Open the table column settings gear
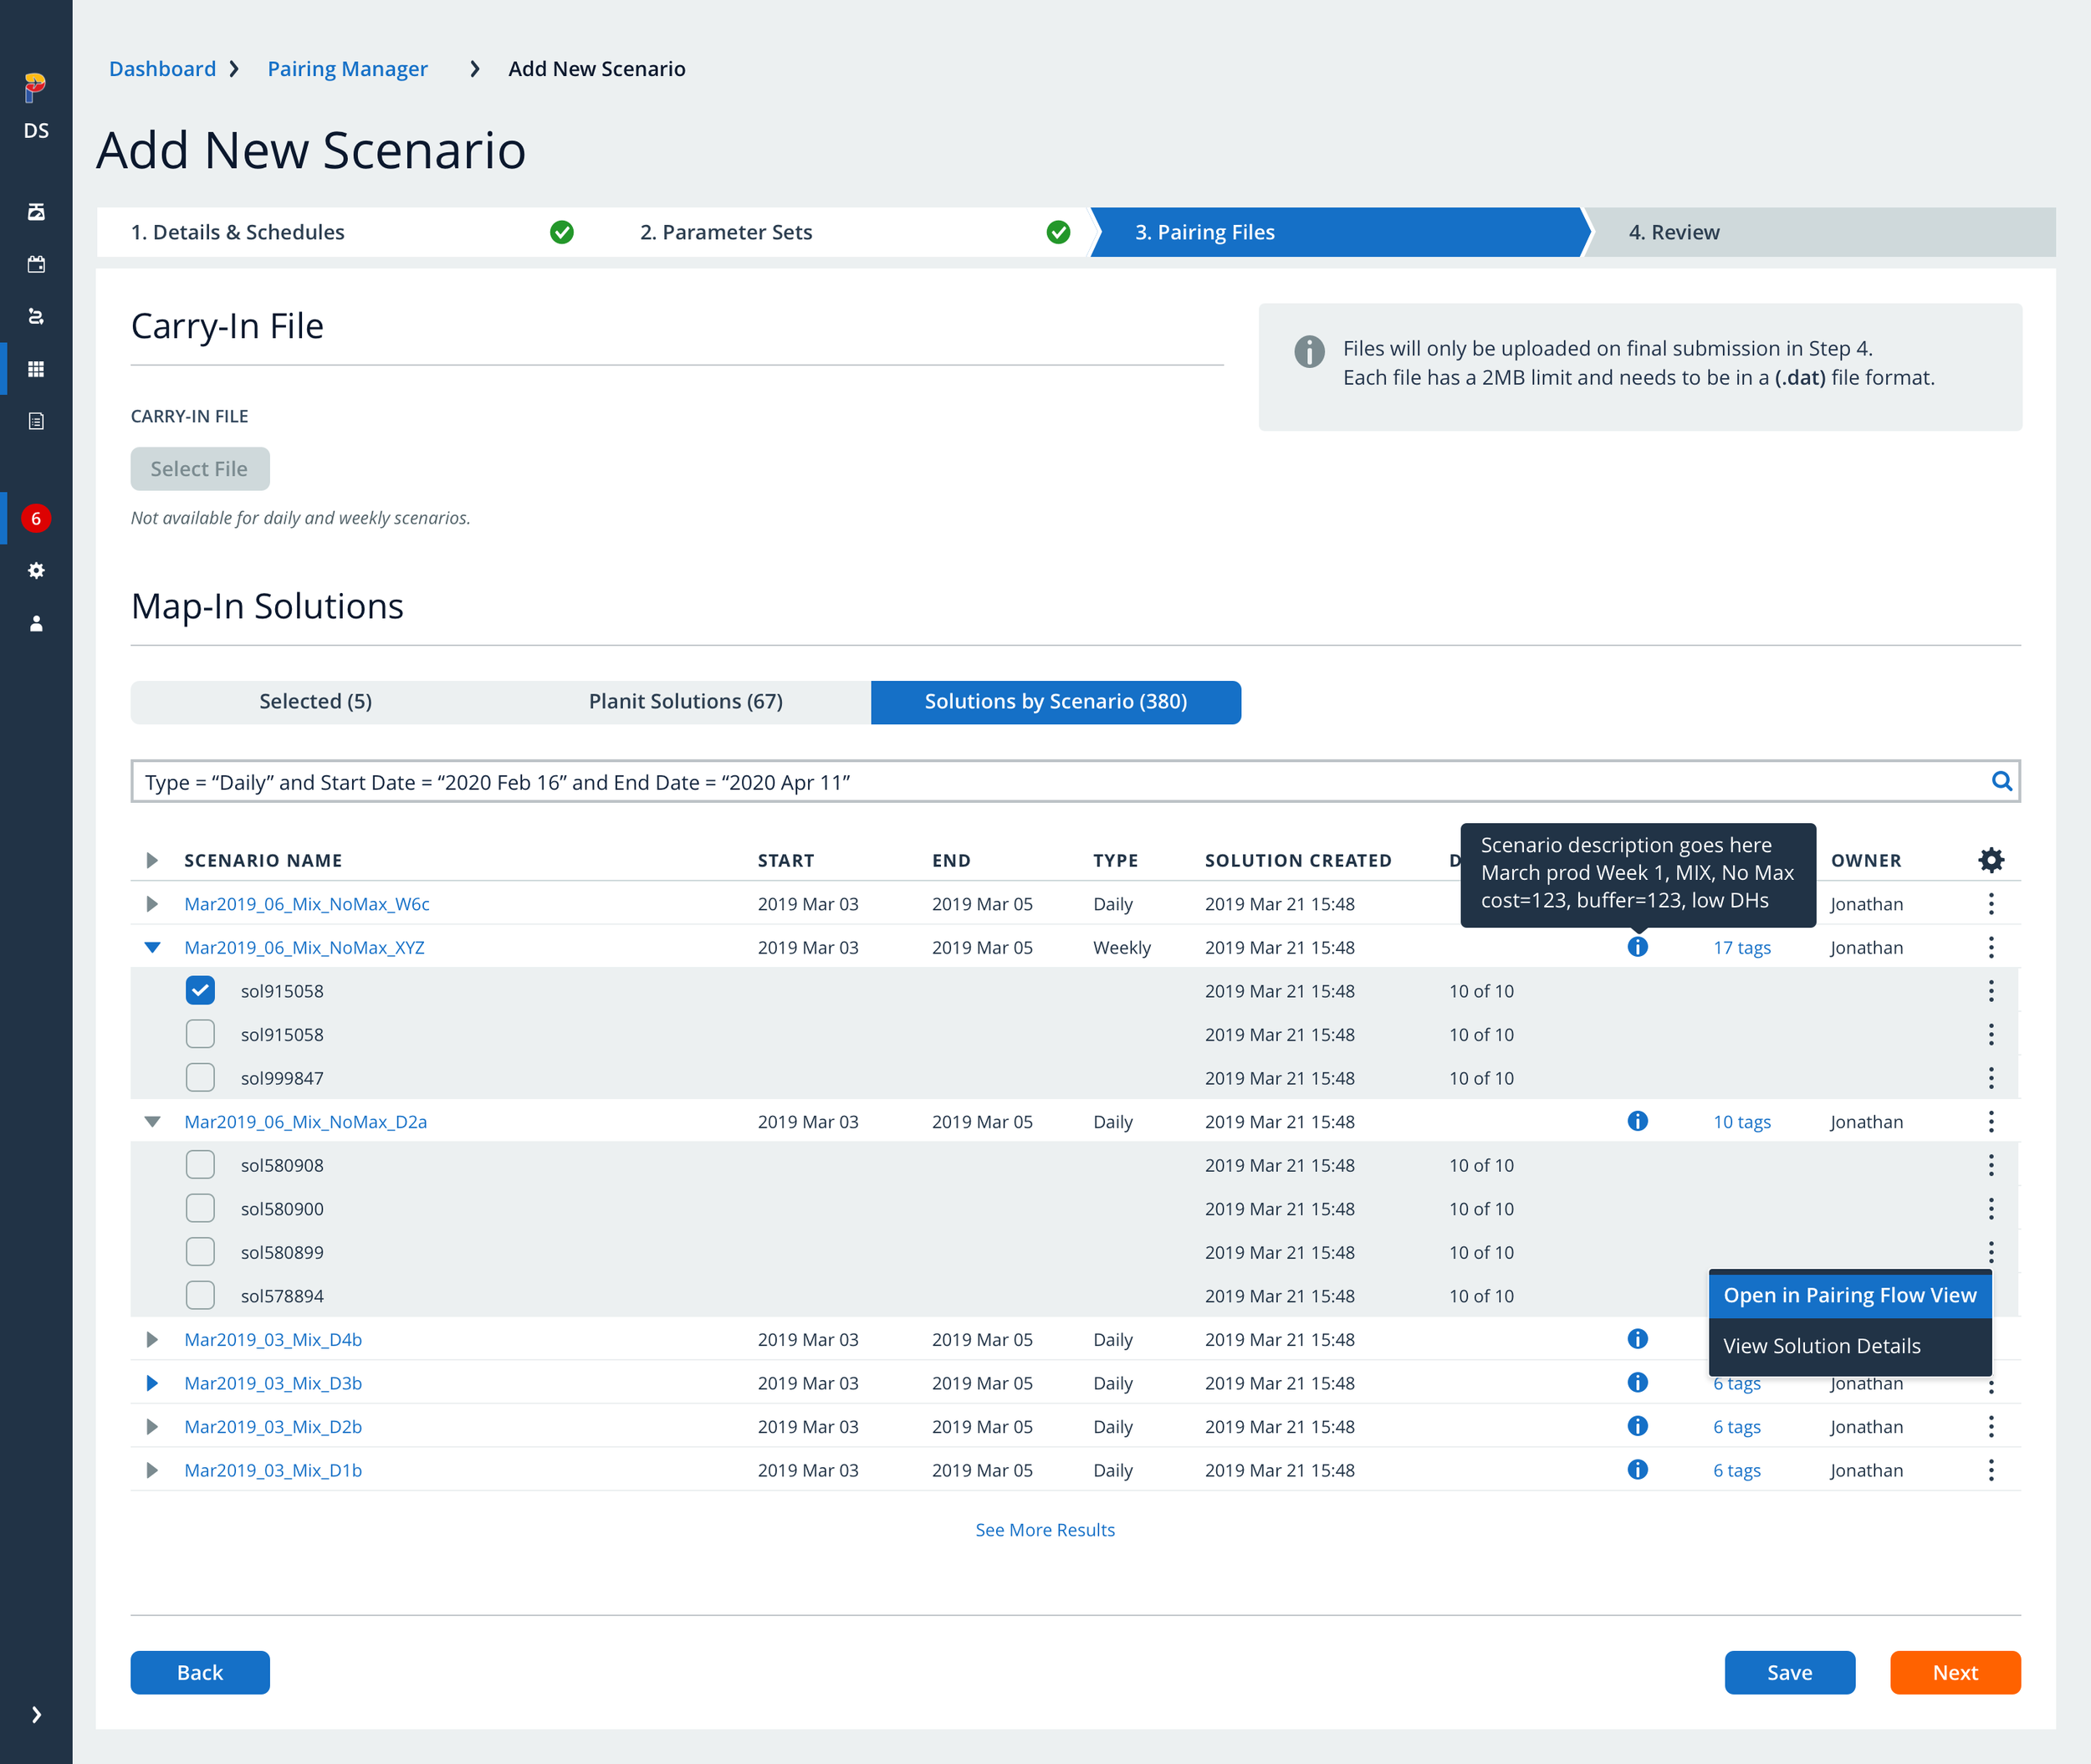Screen dimensions: 2091x1764 (x=1991, y=859)
